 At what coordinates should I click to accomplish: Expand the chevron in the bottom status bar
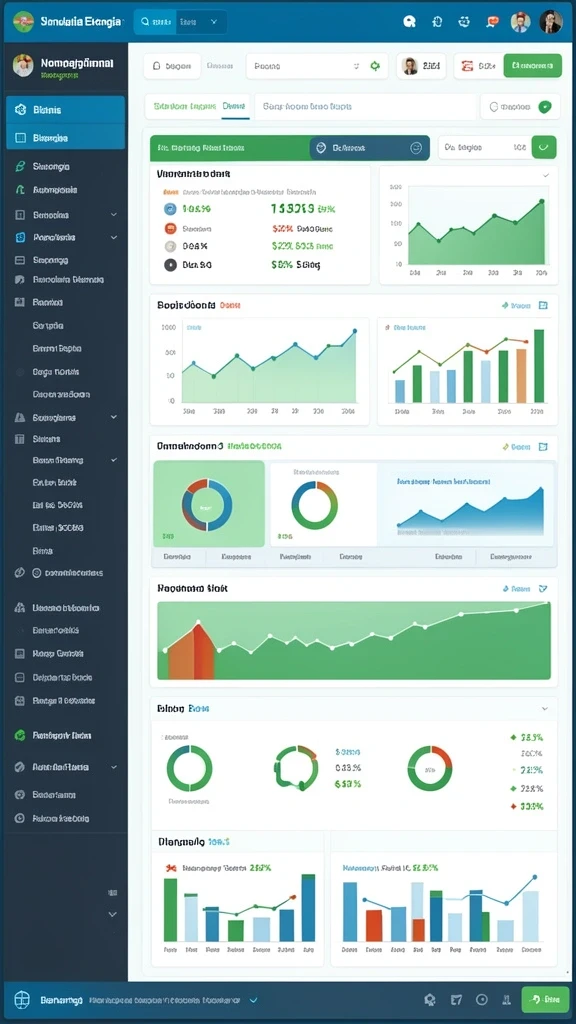(253, 1000)
